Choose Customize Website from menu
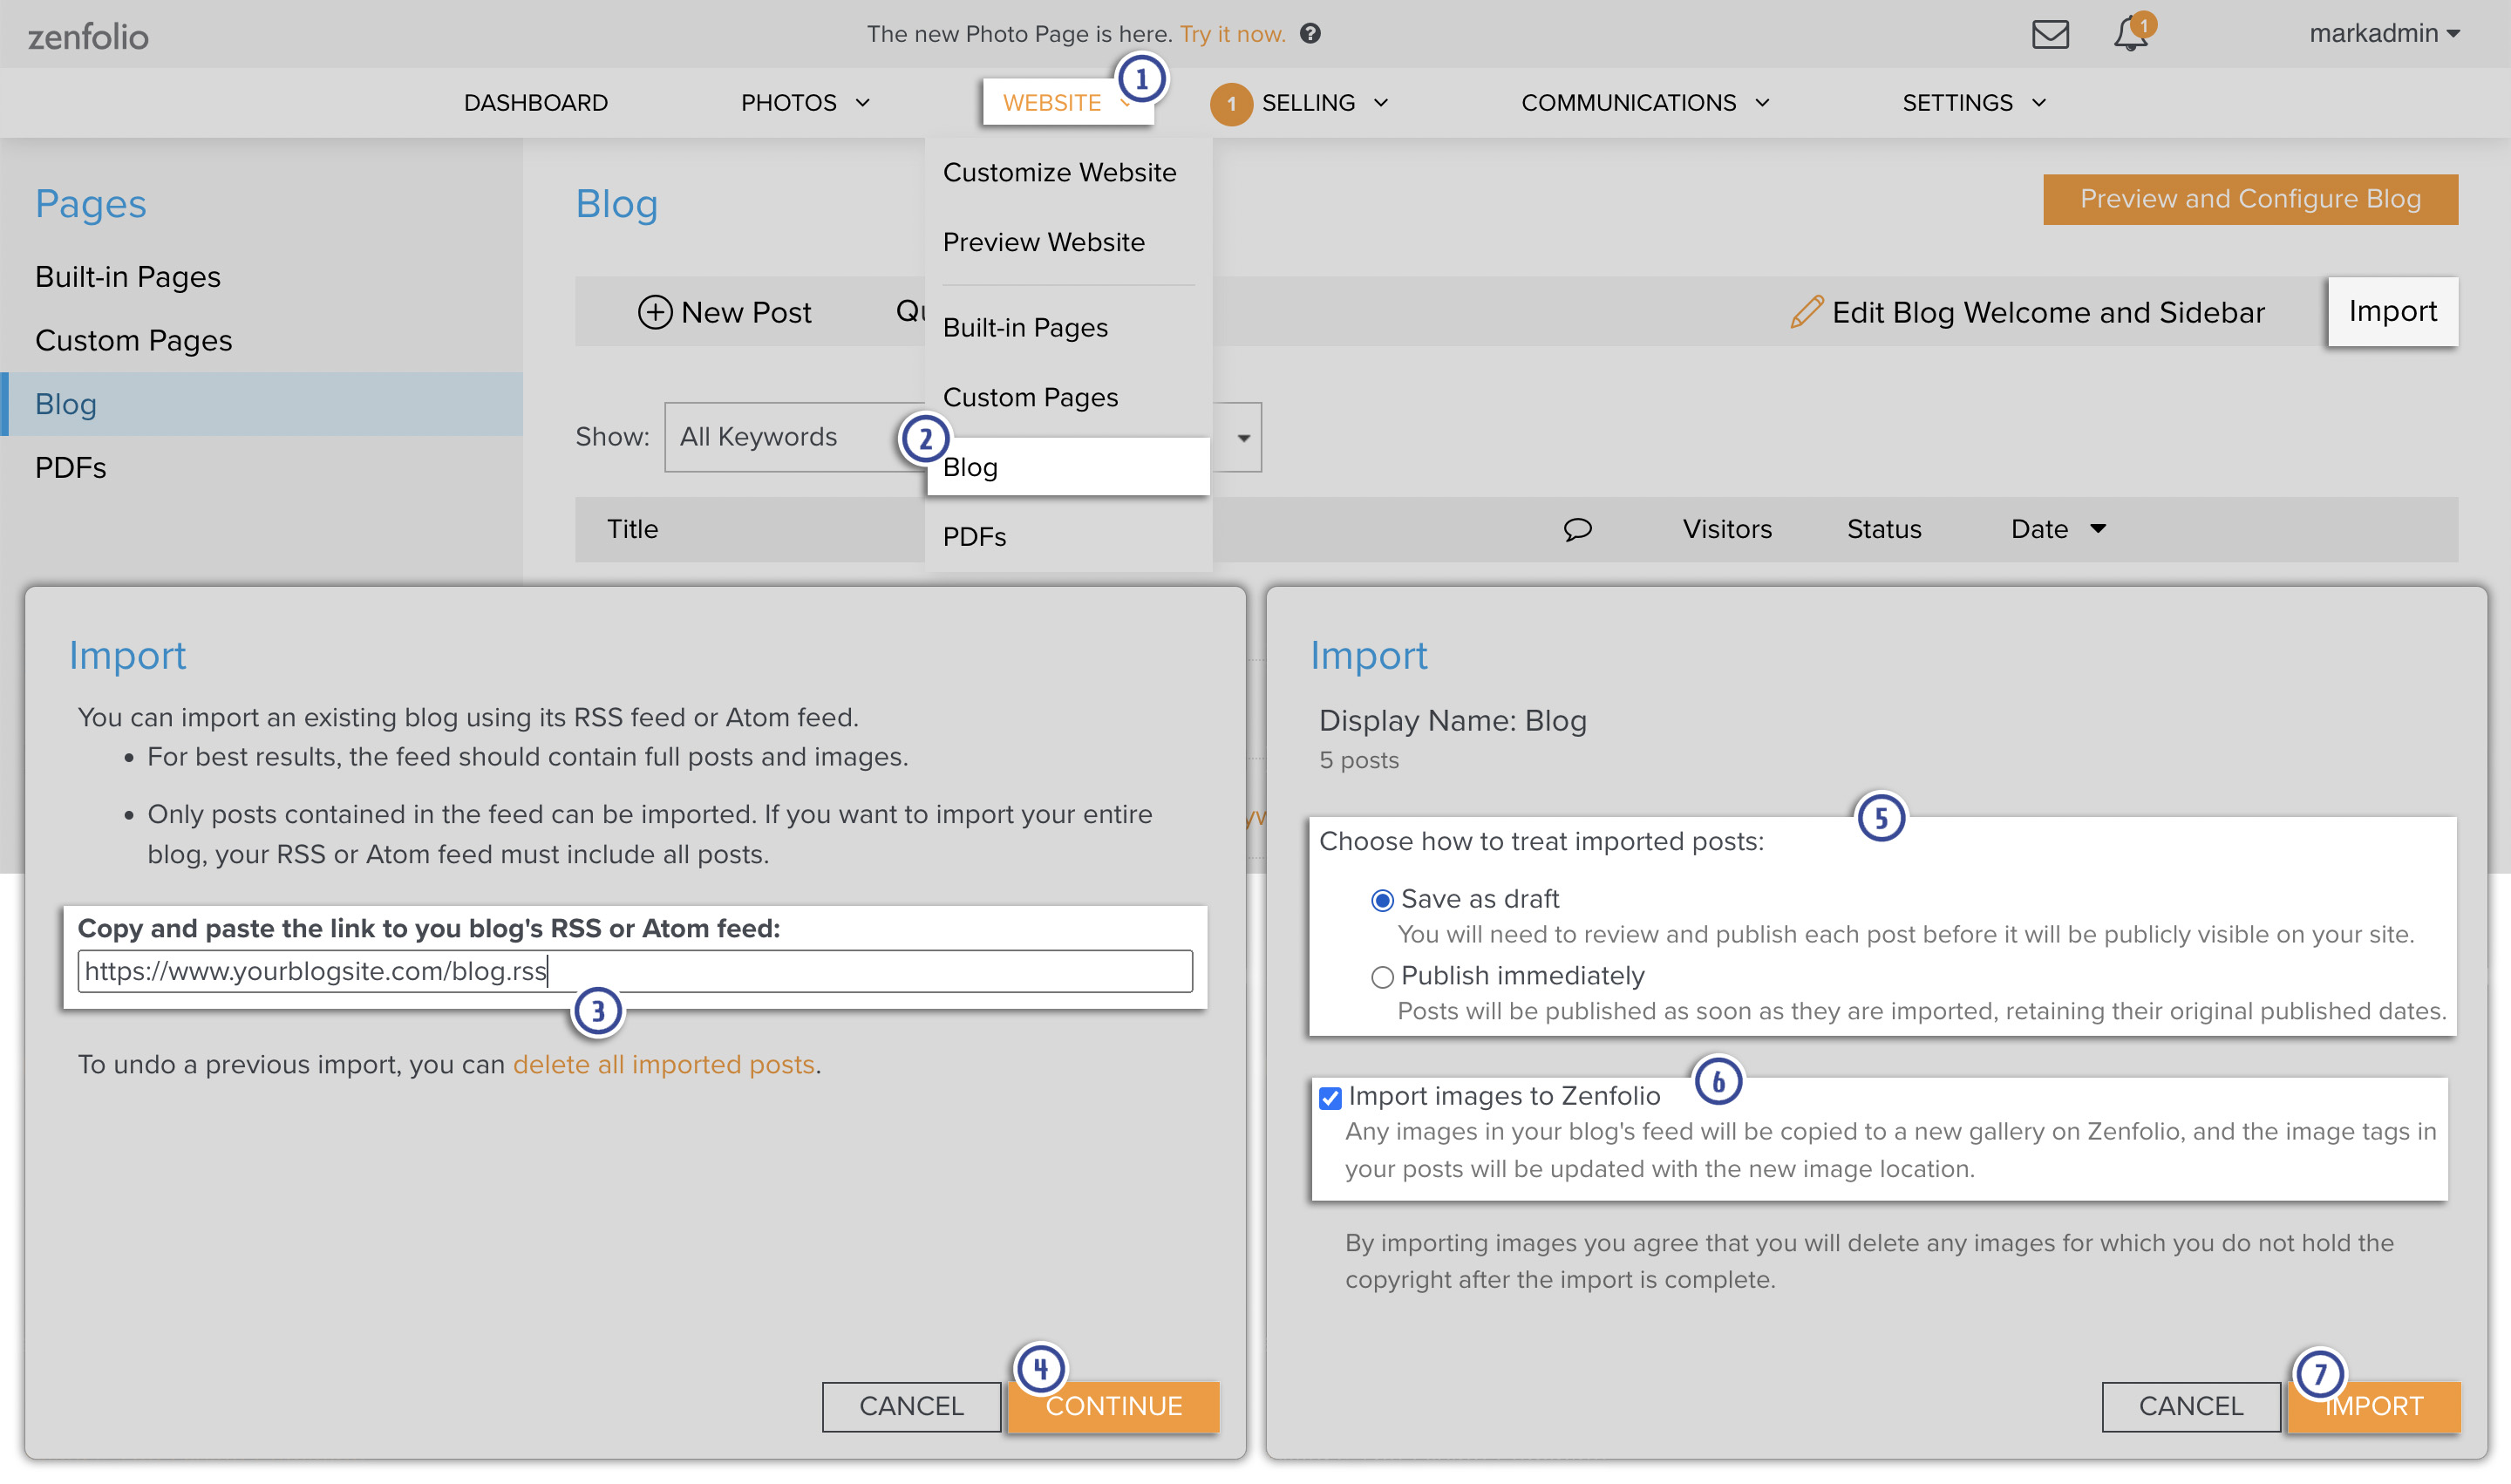 pos(1059,172)
